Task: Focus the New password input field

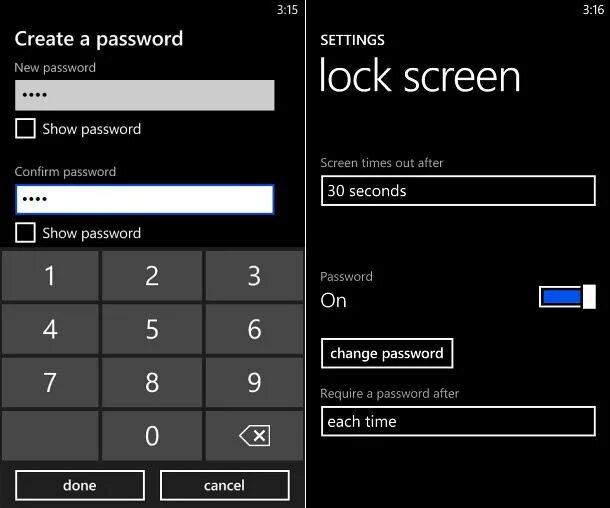Action: [x=145, y=95]
